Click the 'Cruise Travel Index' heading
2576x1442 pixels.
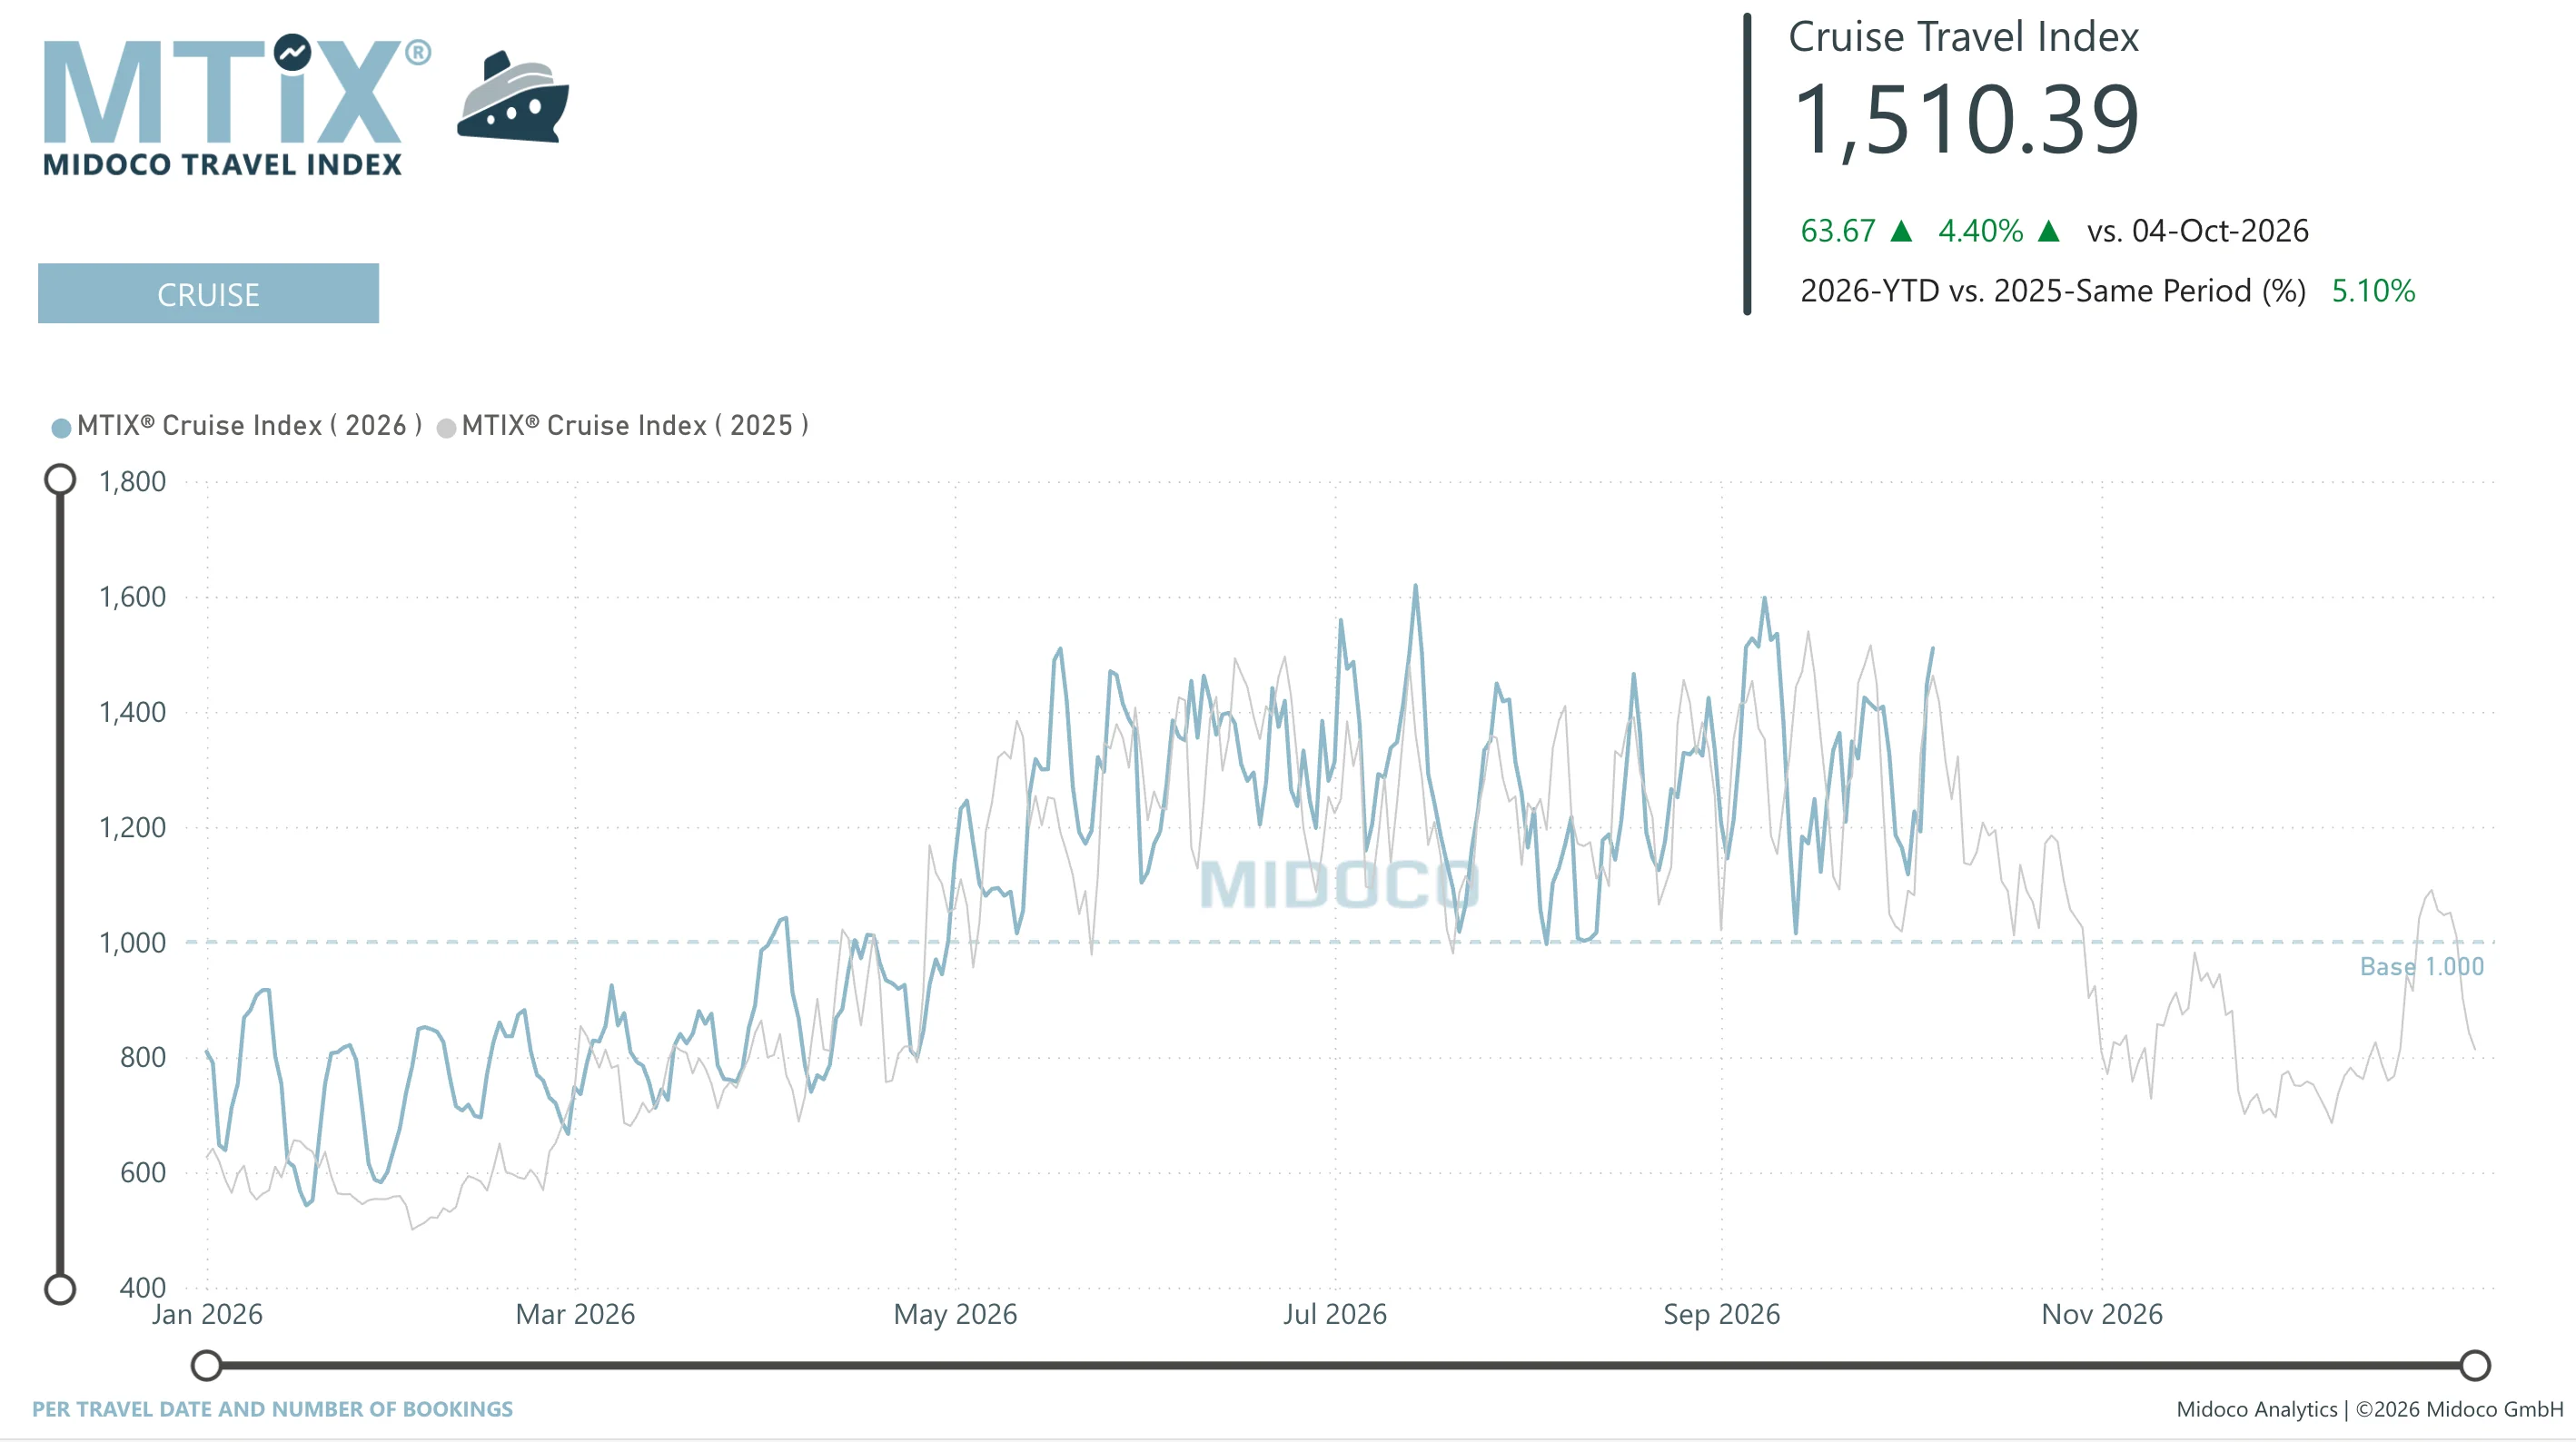click(1963, 37)
